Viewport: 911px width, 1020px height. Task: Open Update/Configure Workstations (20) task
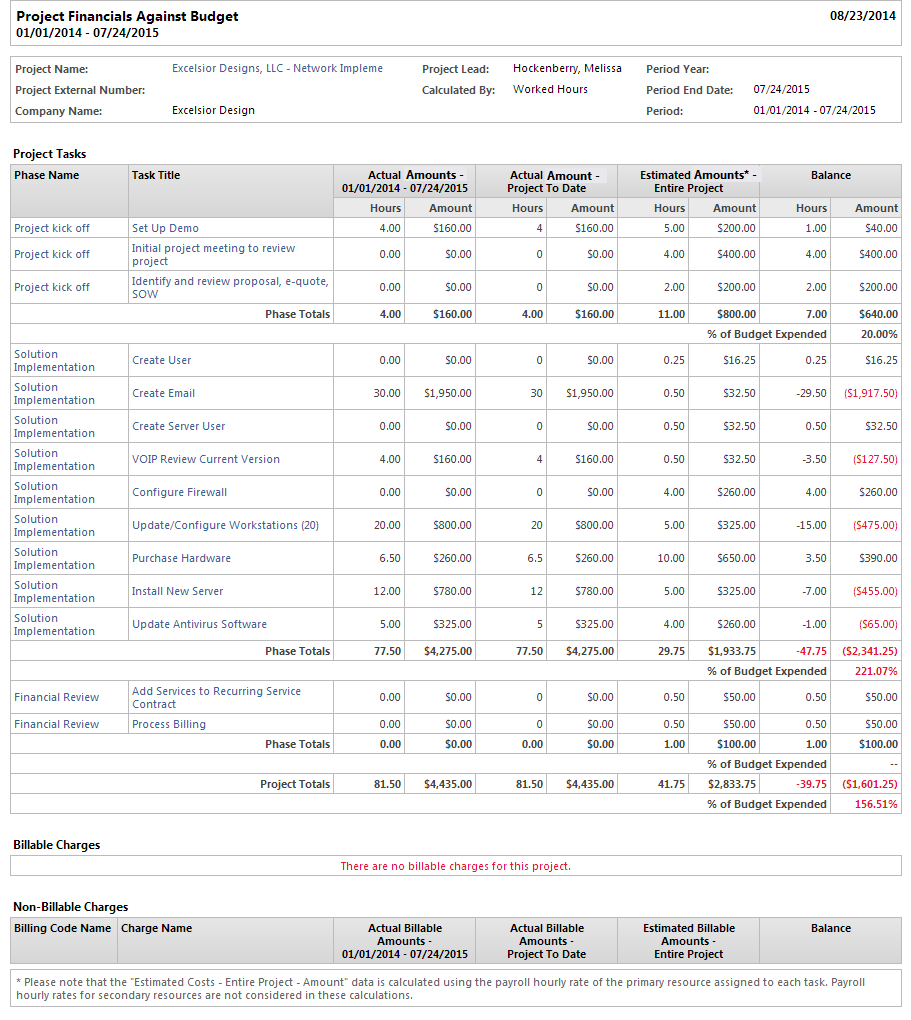225,525
